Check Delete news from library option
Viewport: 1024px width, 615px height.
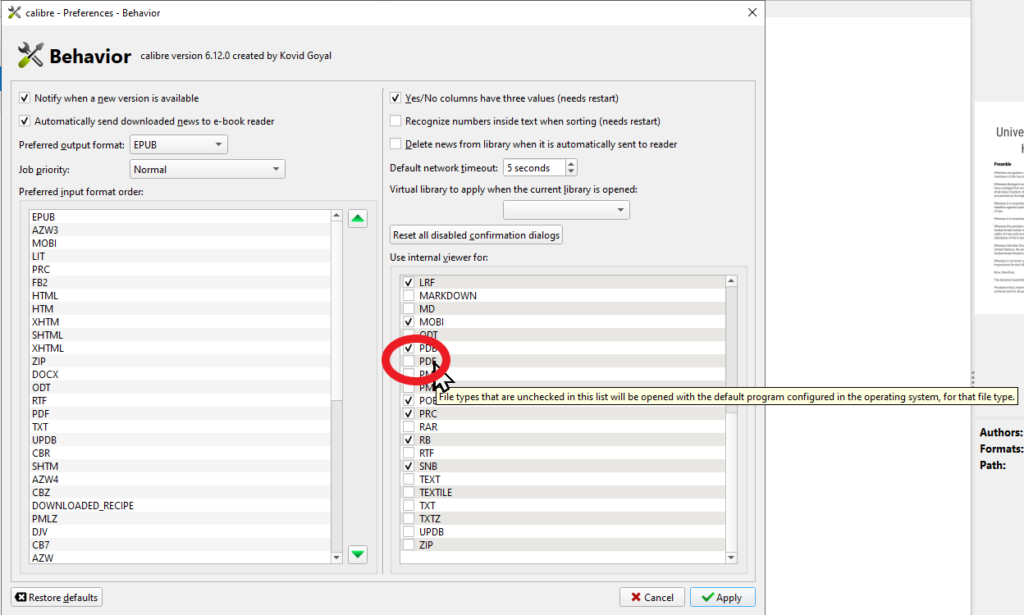(x=396, y=144)
